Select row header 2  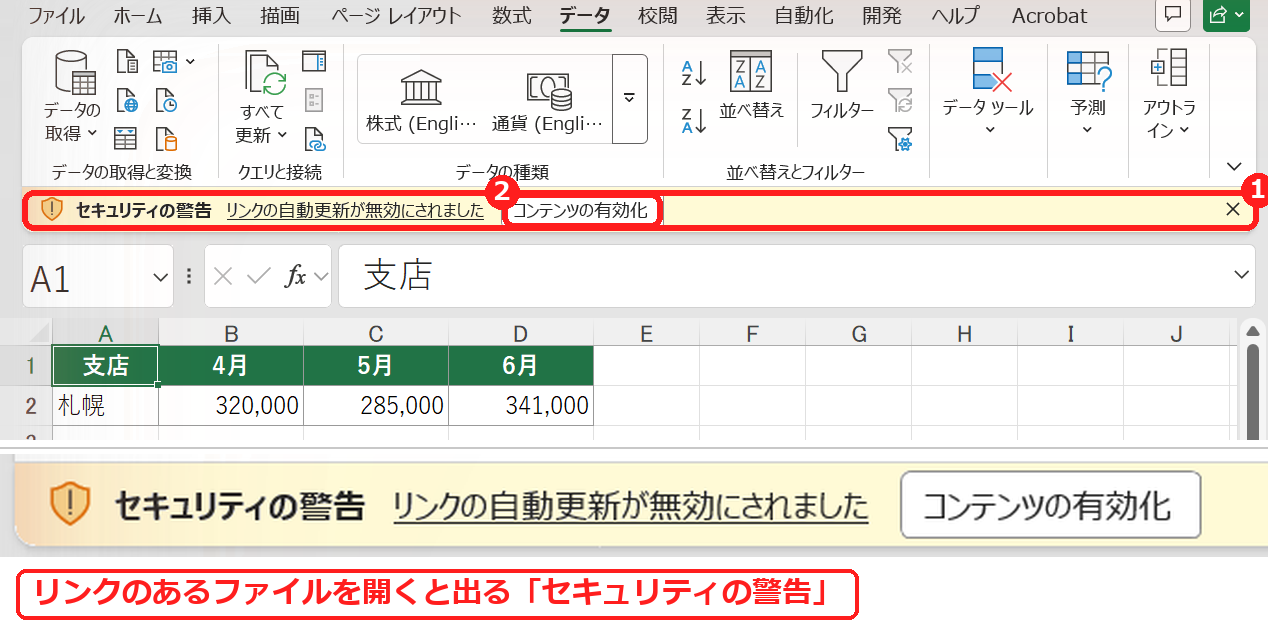(x=31, y=405)
